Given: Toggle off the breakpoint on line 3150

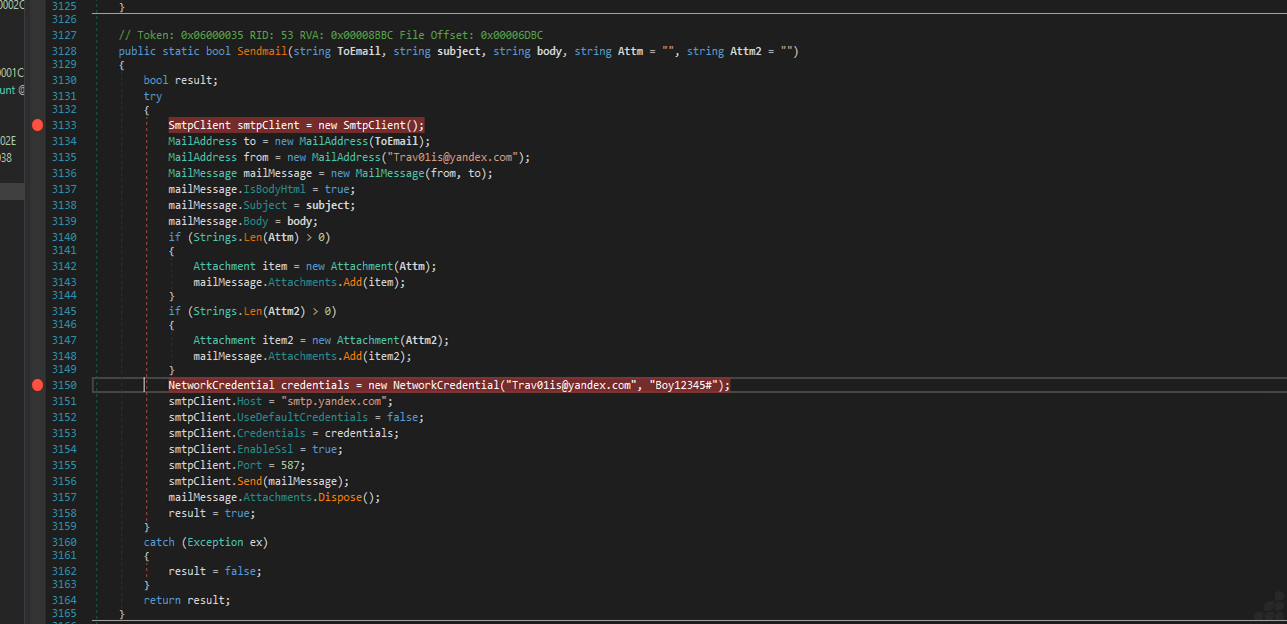Looking at the screenshot, I should coord(37,385).
